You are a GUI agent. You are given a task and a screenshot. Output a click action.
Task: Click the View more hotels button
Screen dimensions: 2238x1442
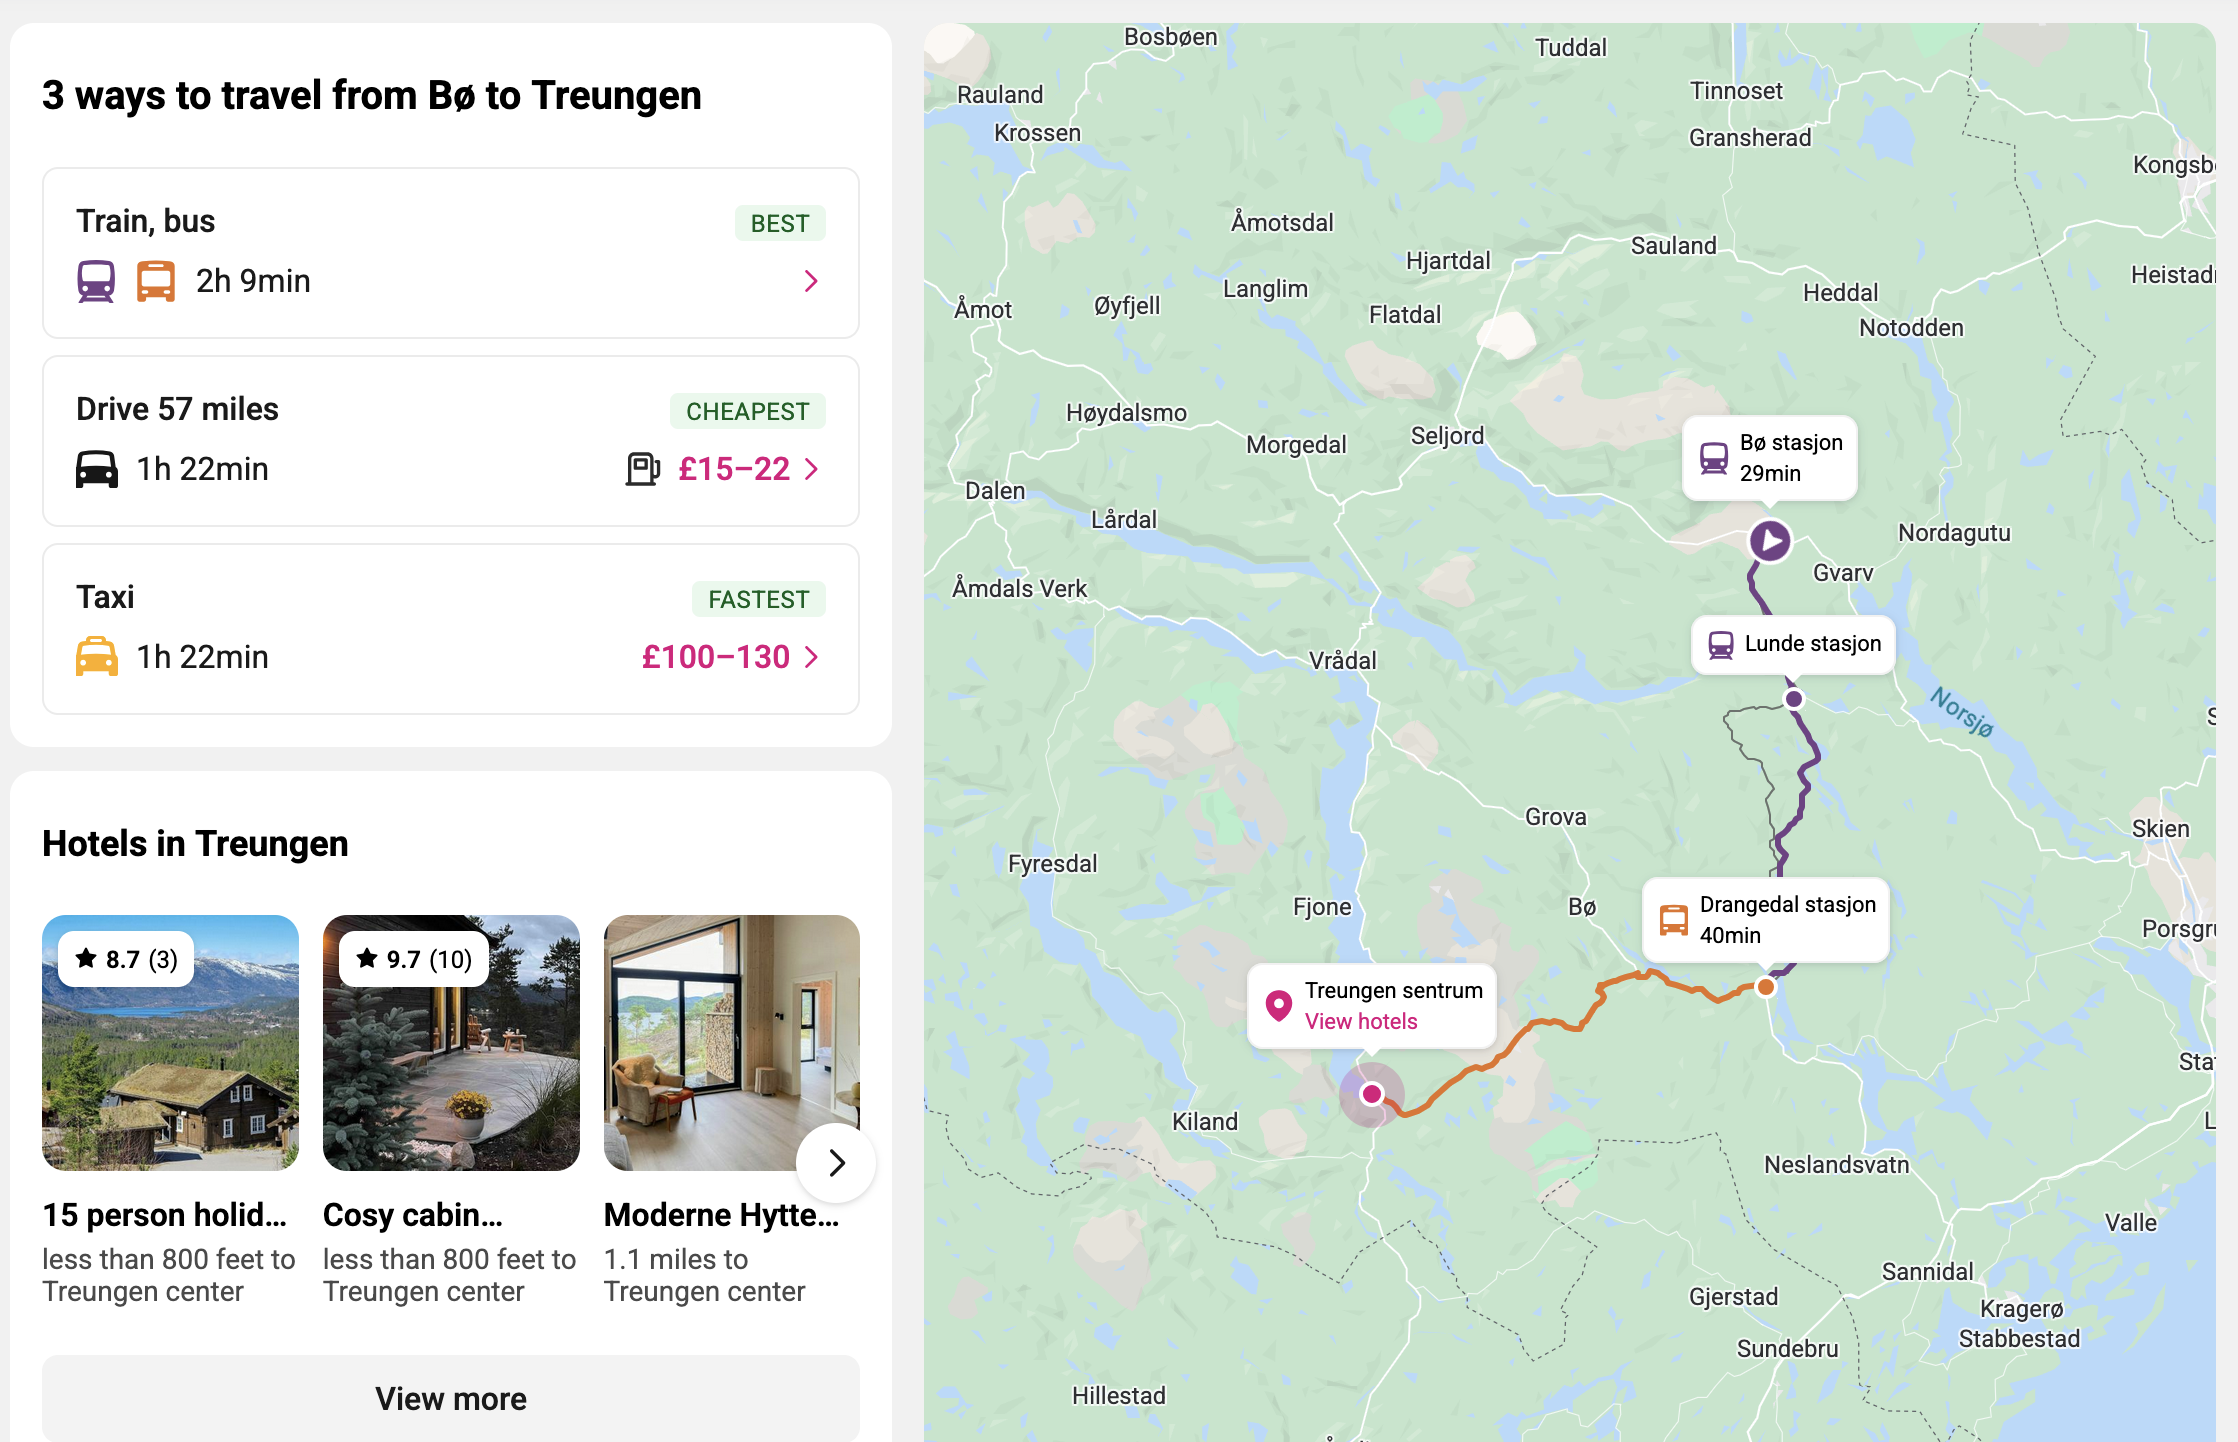(x=451, y=1398)
